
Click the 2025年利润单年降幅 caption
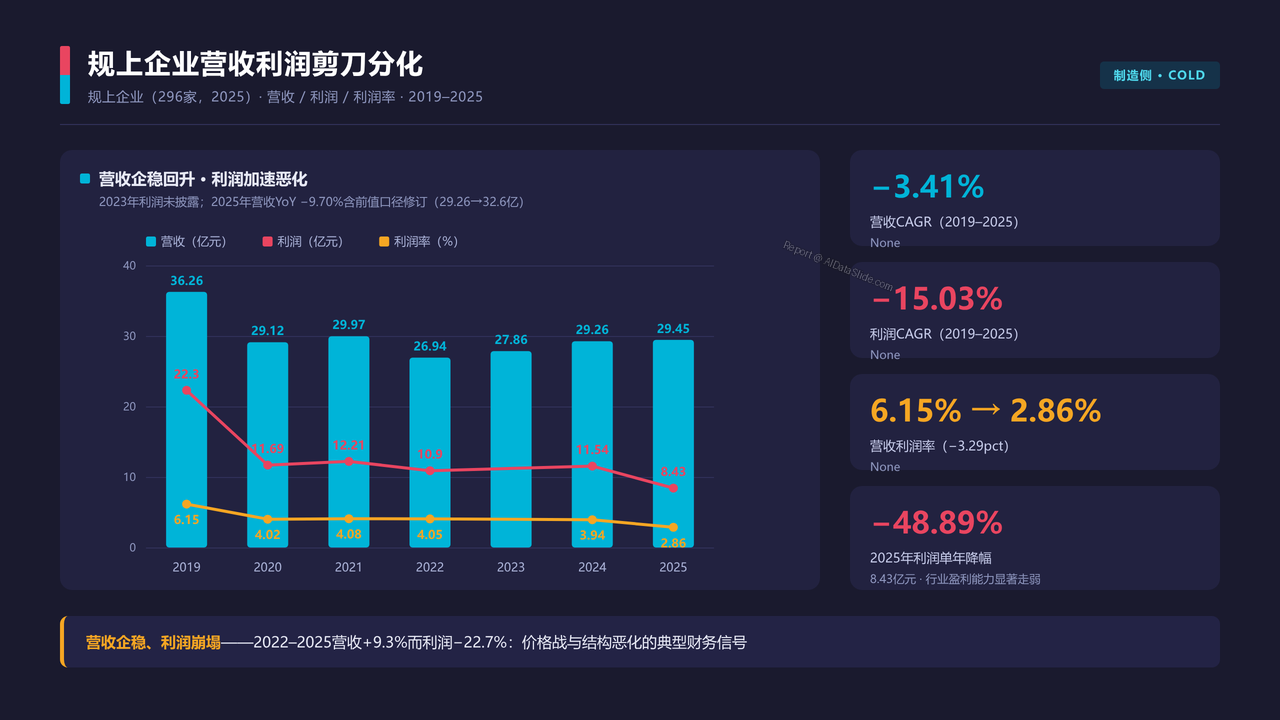coord(931,558)
